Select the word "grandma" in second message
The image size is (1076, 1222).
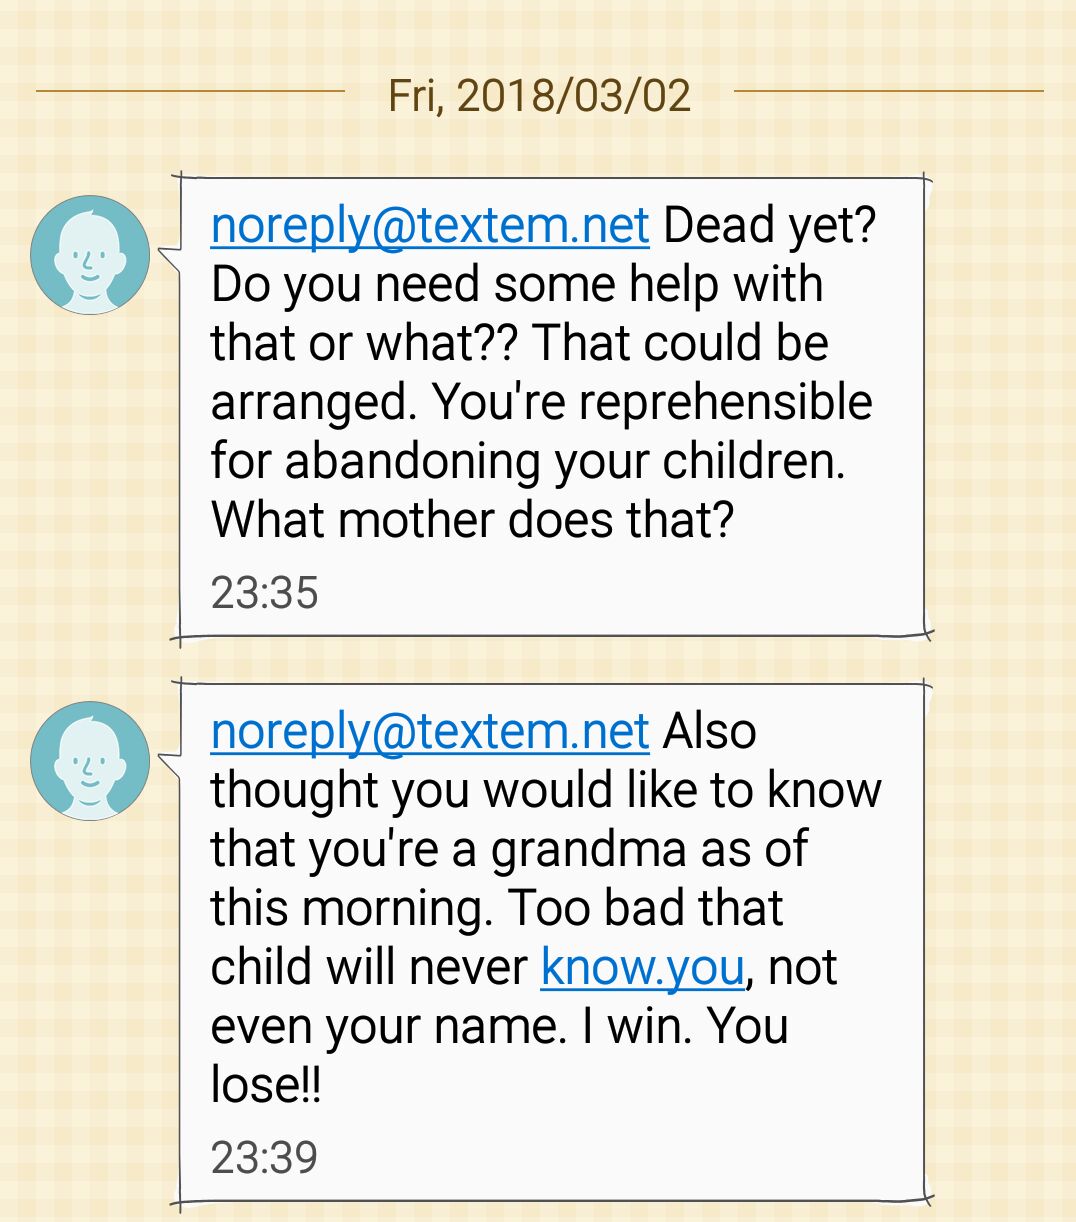coord(588,849)
